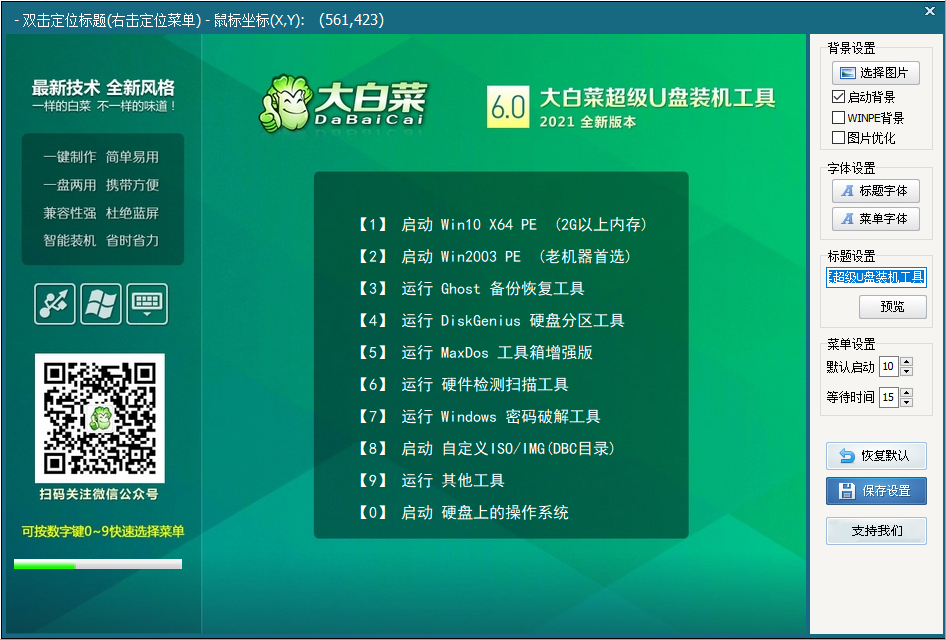This screenshot has width=946, height=640.
Task: Decrease the 默认启动 value with down arrow
Action: (906, 372)
